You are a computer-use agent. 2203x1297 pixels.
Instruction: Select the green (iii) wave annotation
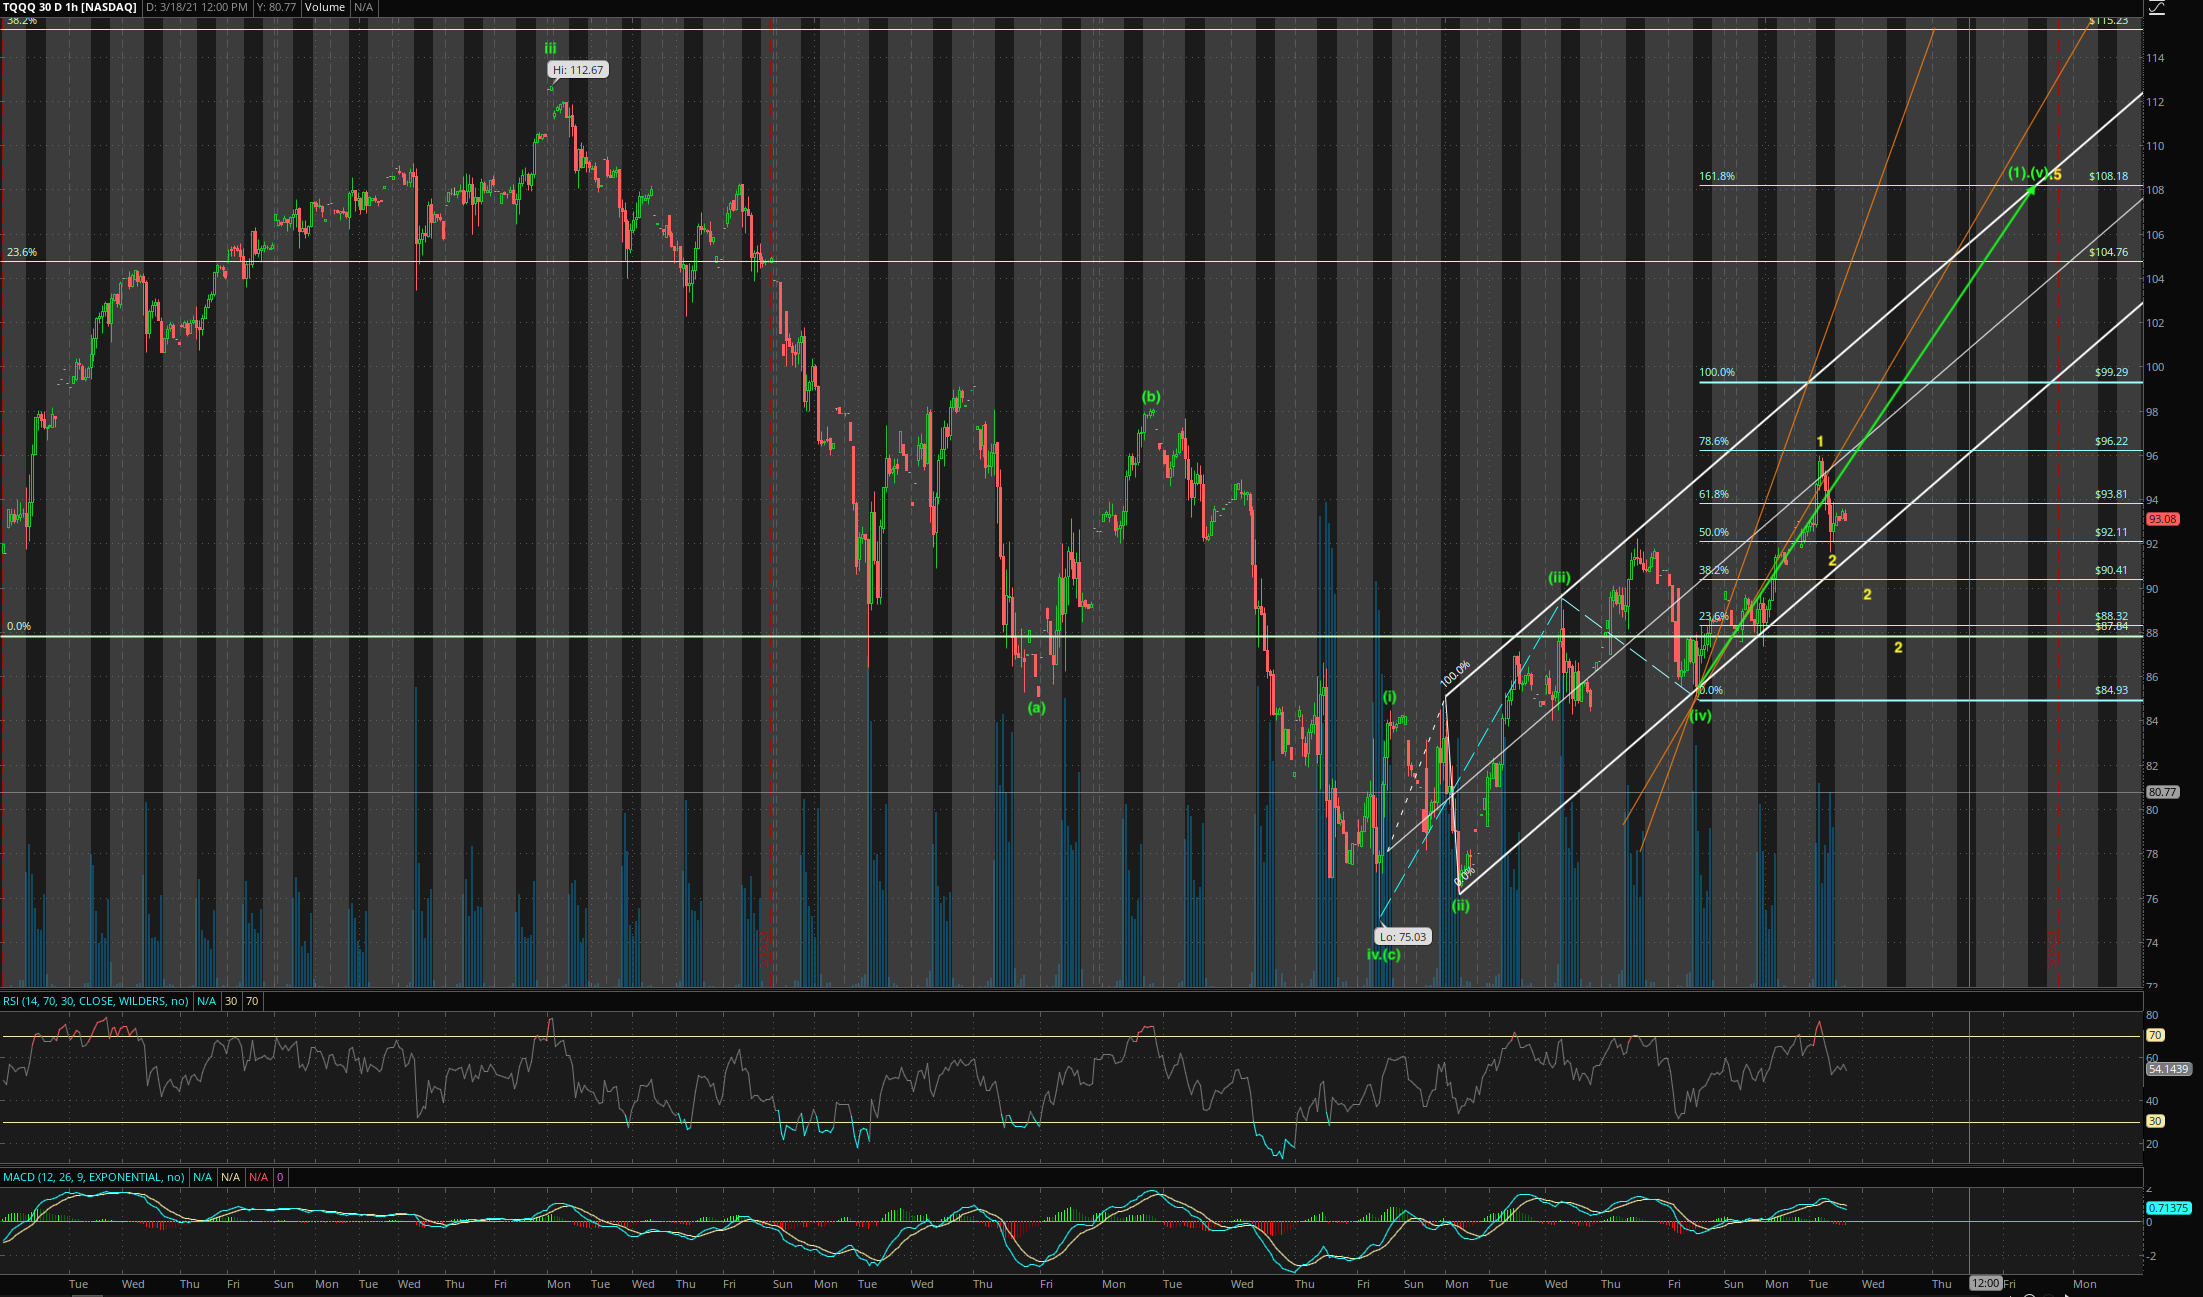coord(1559,577)
